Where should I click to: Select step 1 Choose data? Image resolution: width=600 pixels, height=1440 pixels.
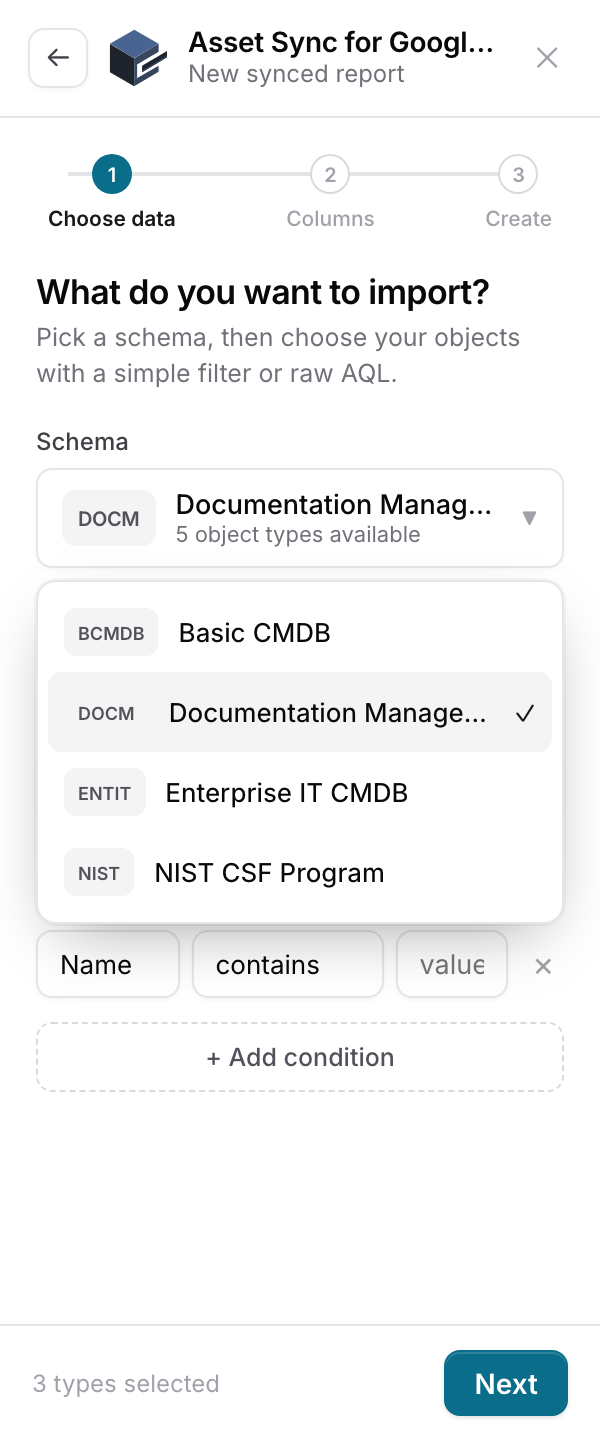[x=112, y=192]
